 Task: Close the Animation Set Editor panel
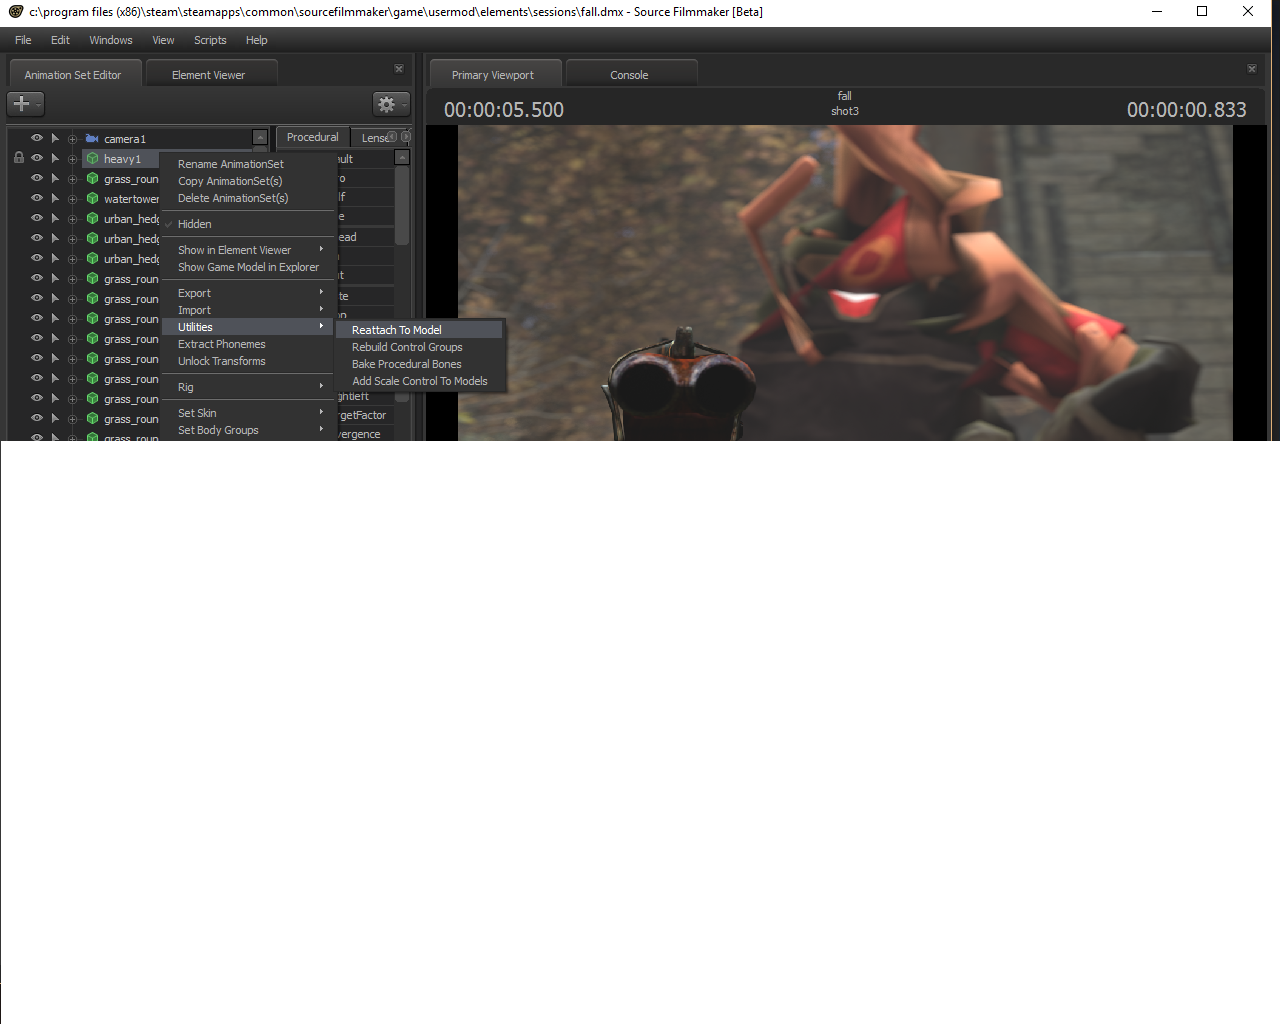[399, 69]
